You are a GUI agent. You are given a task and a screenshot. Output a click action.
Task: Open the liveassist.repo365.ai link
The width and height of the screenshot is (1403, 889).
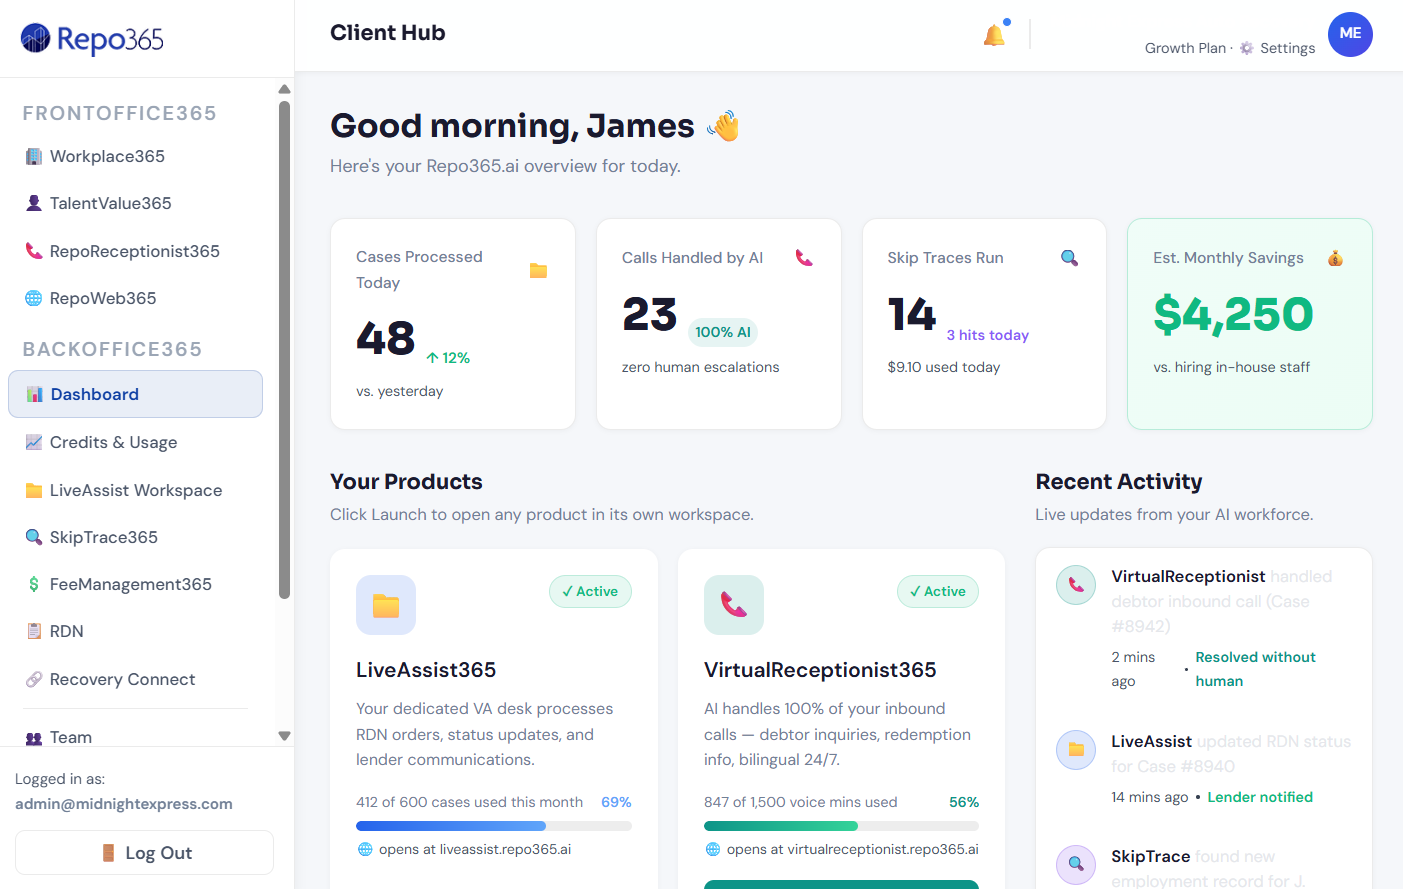coord(474,849)
